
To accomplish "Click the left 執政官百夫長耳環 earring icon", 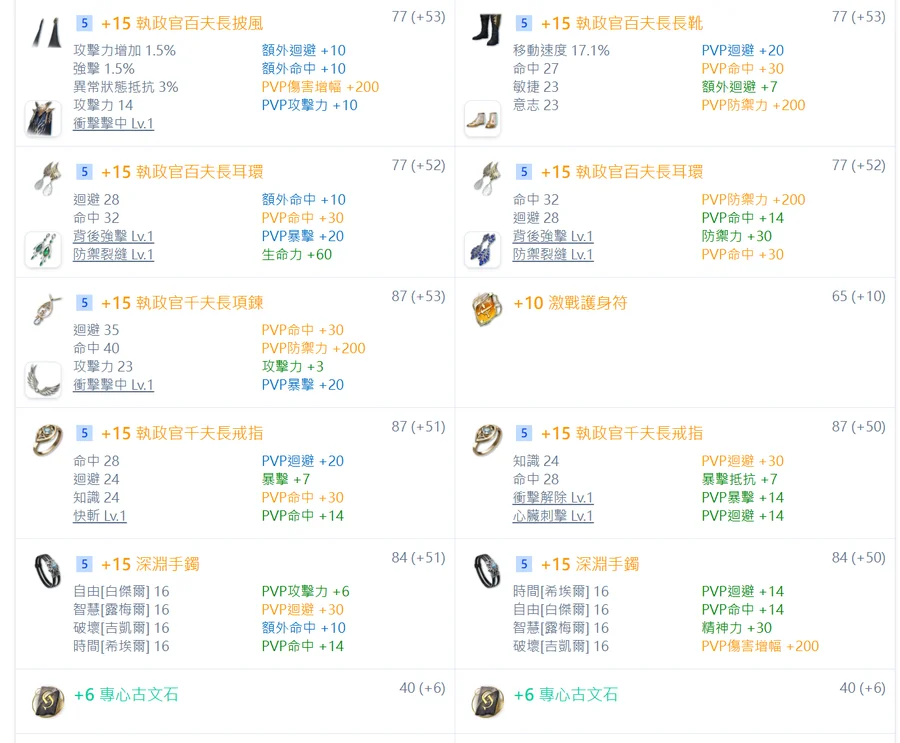I will [43, 181].
